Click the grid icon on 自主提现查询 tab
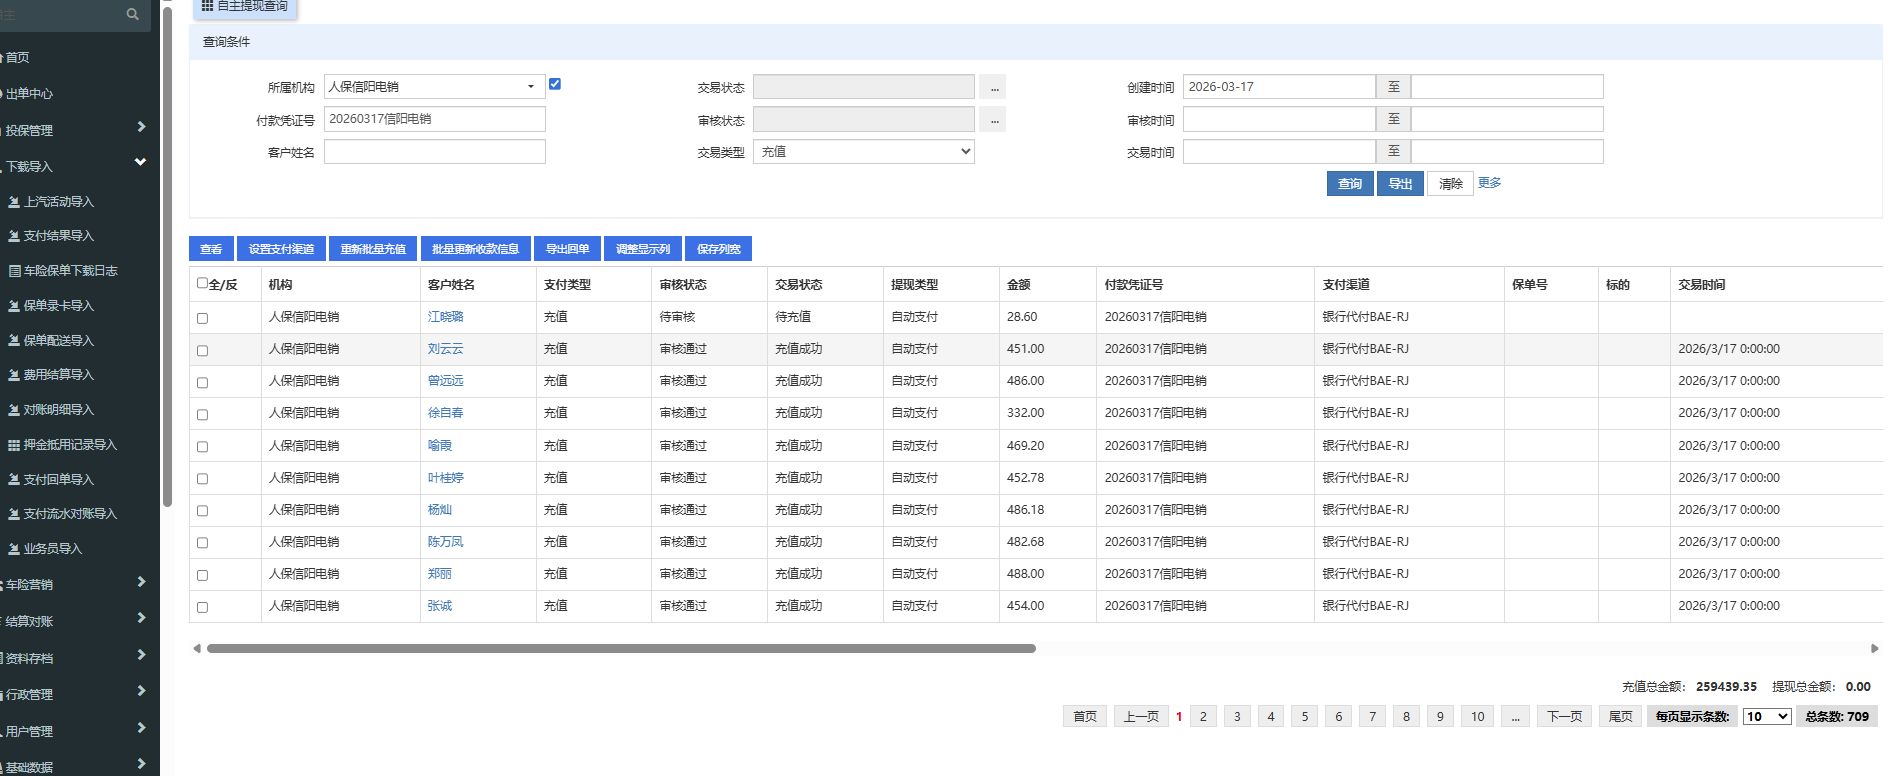 pyautogui.click(x=207, y=6)
